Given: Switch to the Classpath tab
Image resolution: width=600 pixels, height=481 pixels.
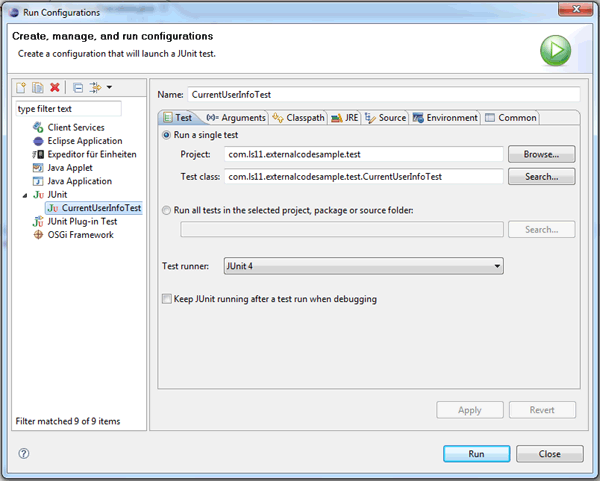Looking at the screenshot, I should 298,118.
